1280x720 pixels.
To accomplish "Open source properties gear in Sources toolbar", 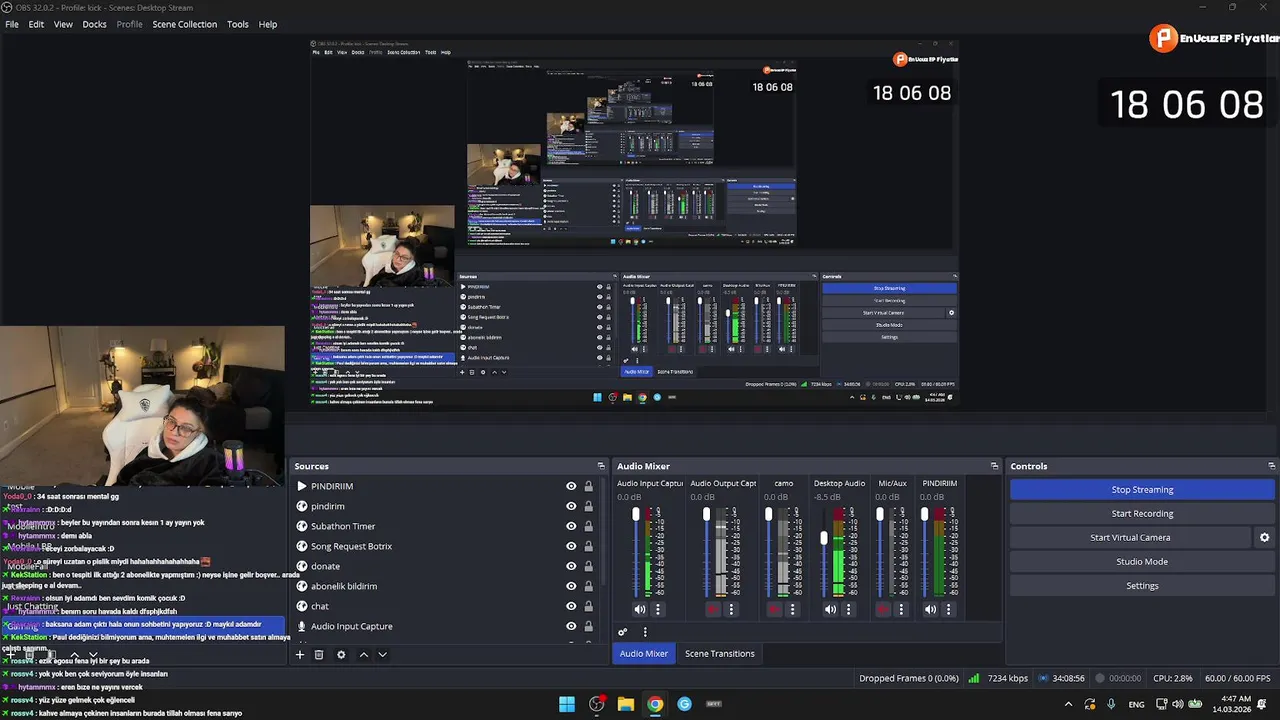I will tap(341, 654).
